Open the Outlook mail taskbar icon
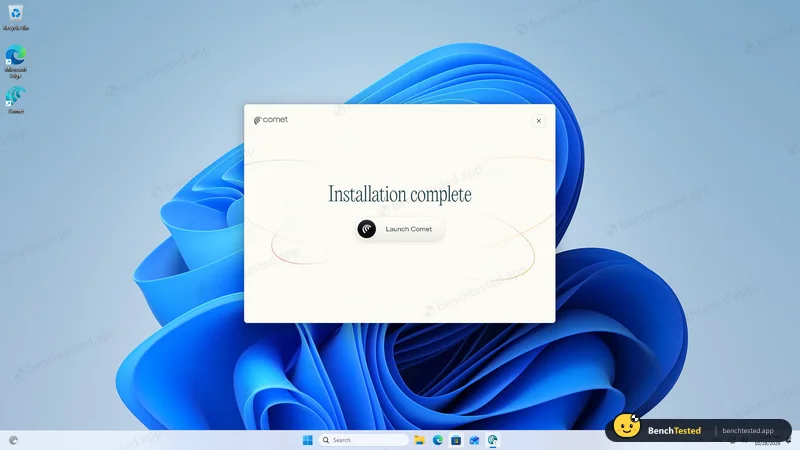 click(474, 440)
